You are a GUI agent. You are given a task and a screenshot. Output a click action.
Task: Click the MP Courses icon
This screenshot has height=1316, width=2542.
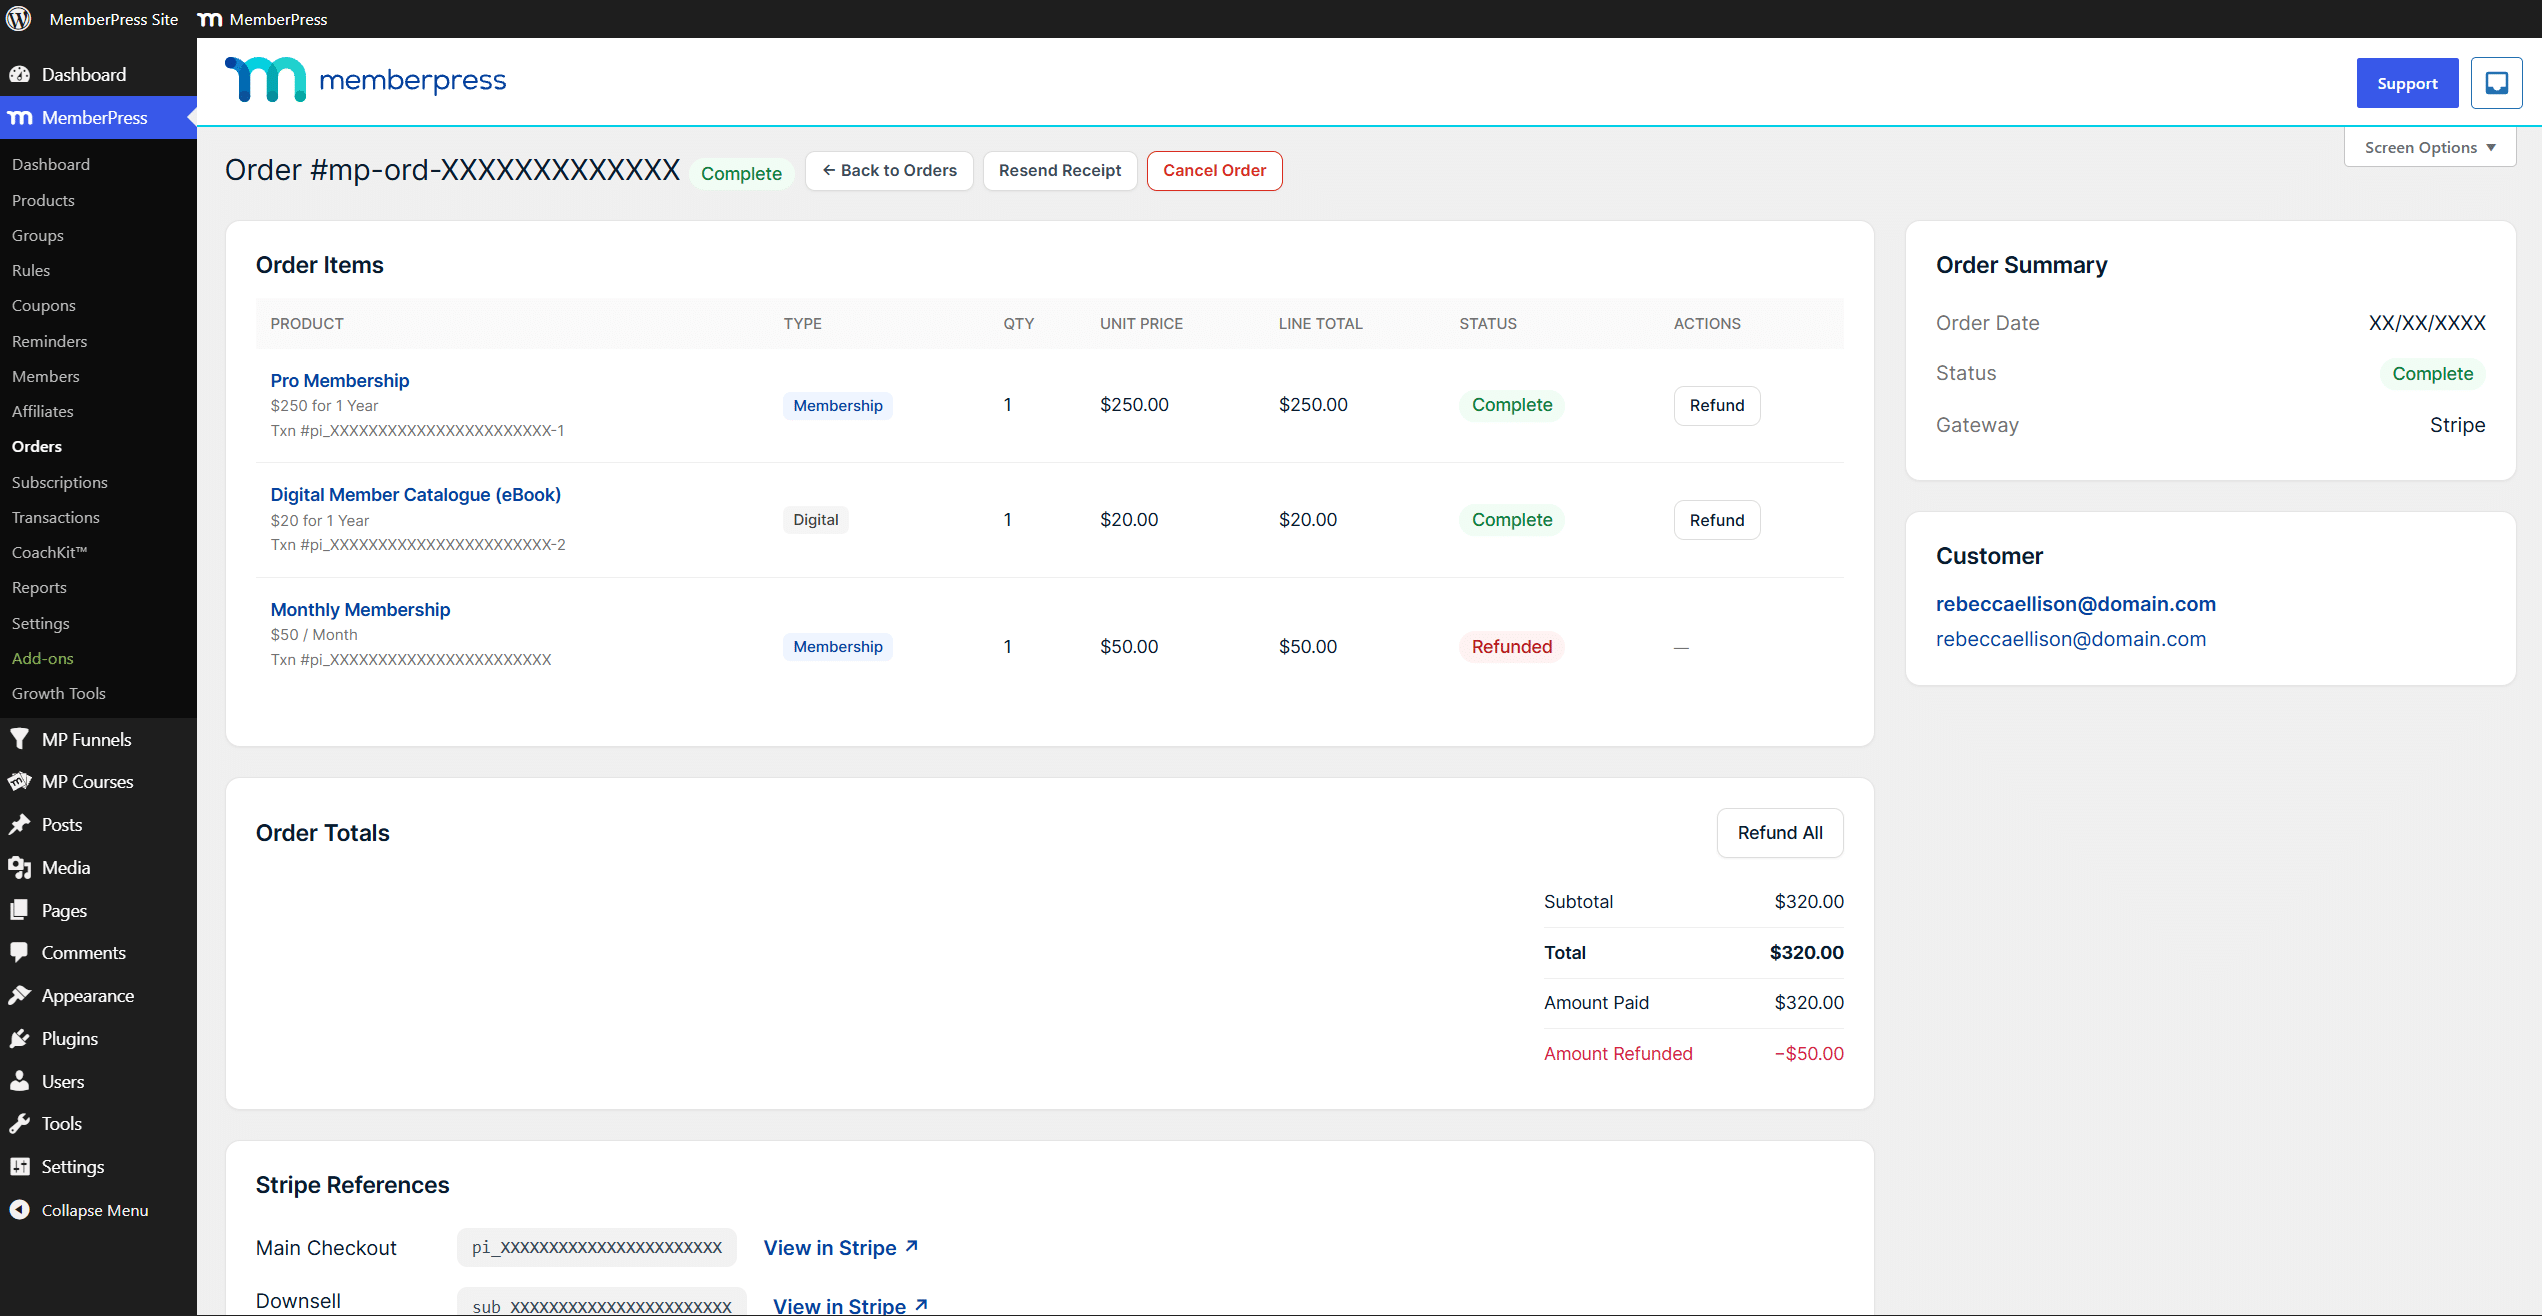tap(20, 781)
